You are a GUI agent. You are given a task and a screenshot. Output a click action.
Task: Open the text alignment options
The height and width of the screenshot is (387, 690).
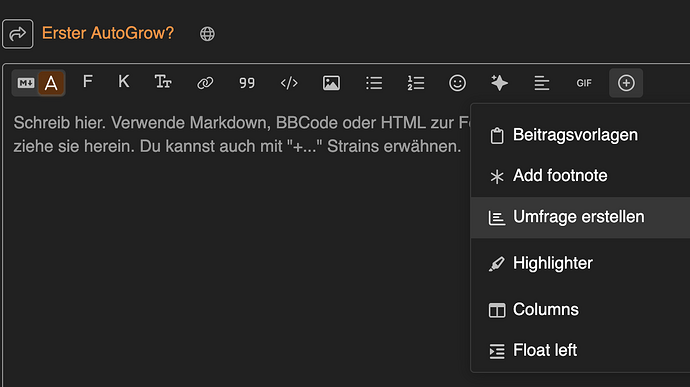[x=542, y=83]
